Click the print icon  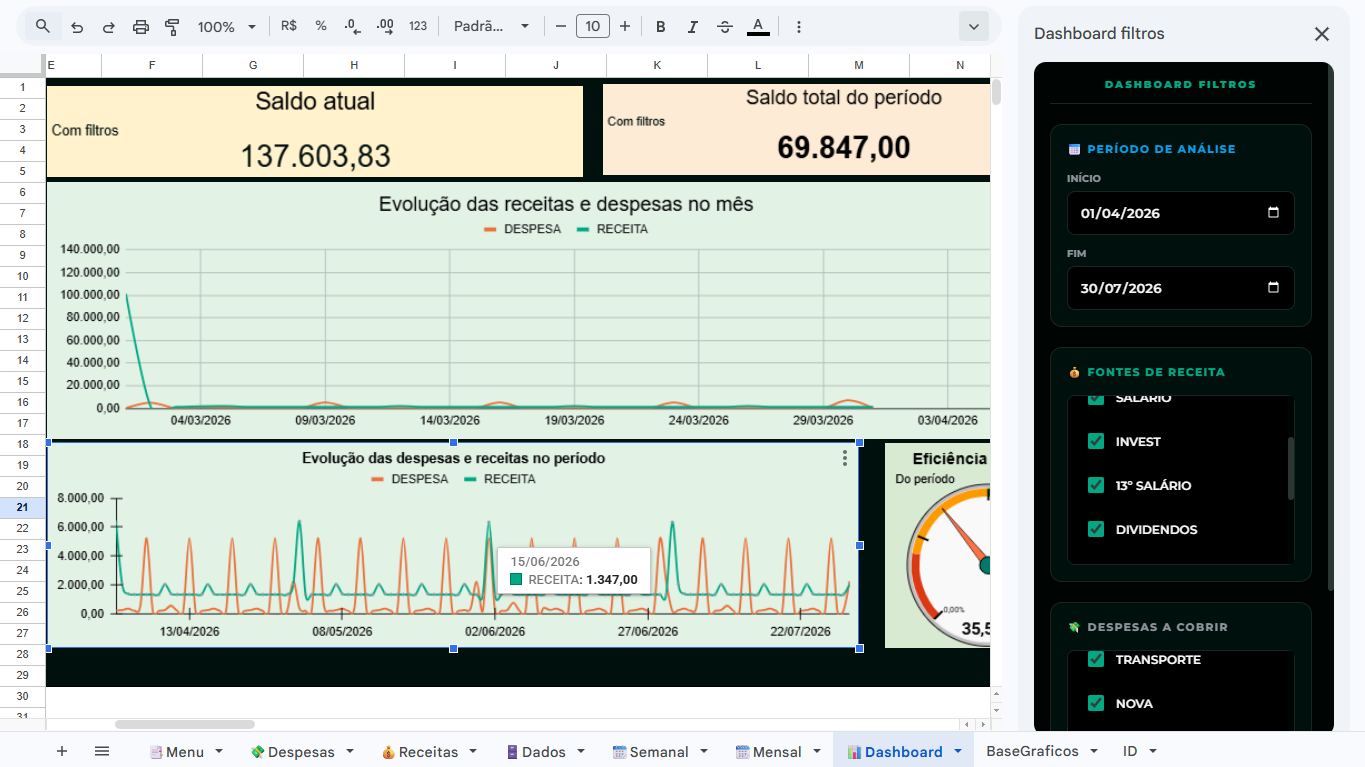click(141, 27)
